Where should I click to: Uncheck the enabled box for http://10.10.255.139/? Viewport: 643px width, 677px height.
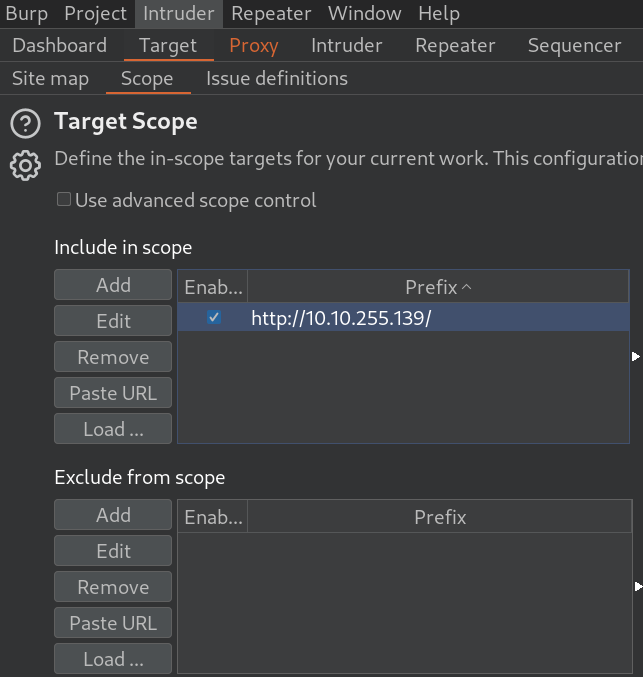click(x=214, y=317)
